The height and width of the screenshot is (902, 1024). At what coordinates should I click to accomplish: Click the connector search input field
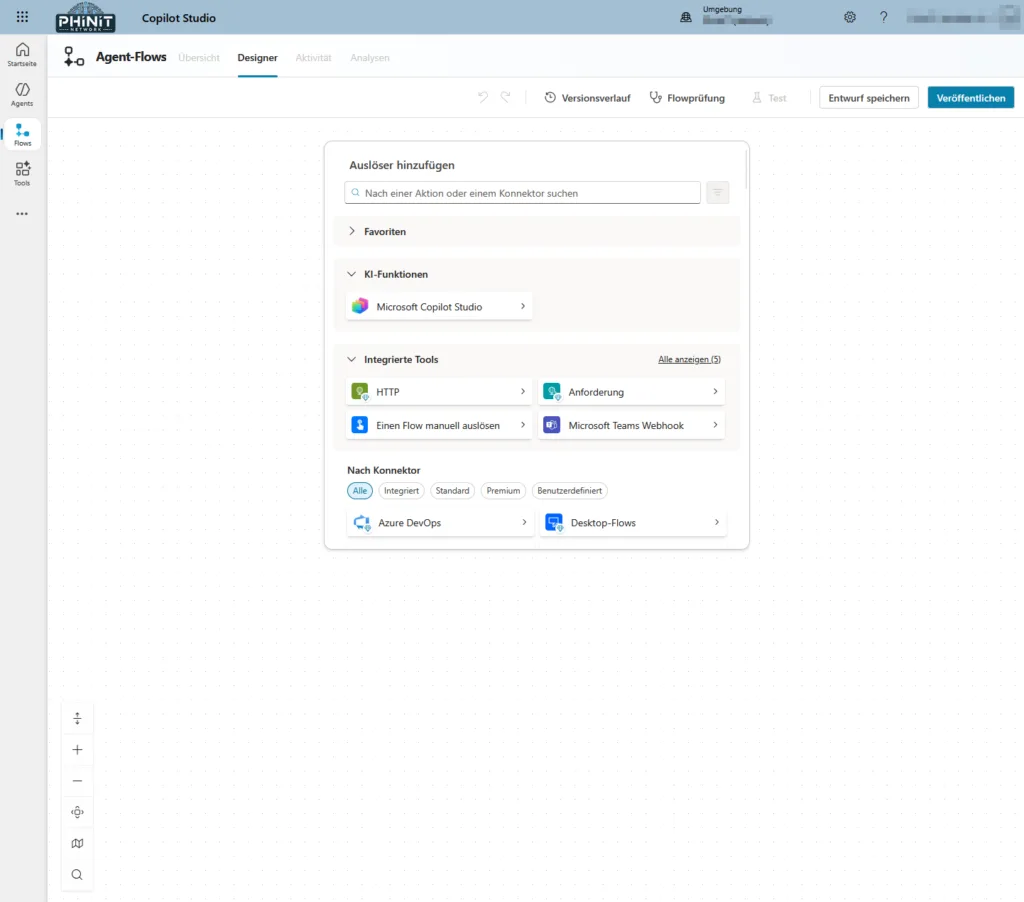coord(522,193)
